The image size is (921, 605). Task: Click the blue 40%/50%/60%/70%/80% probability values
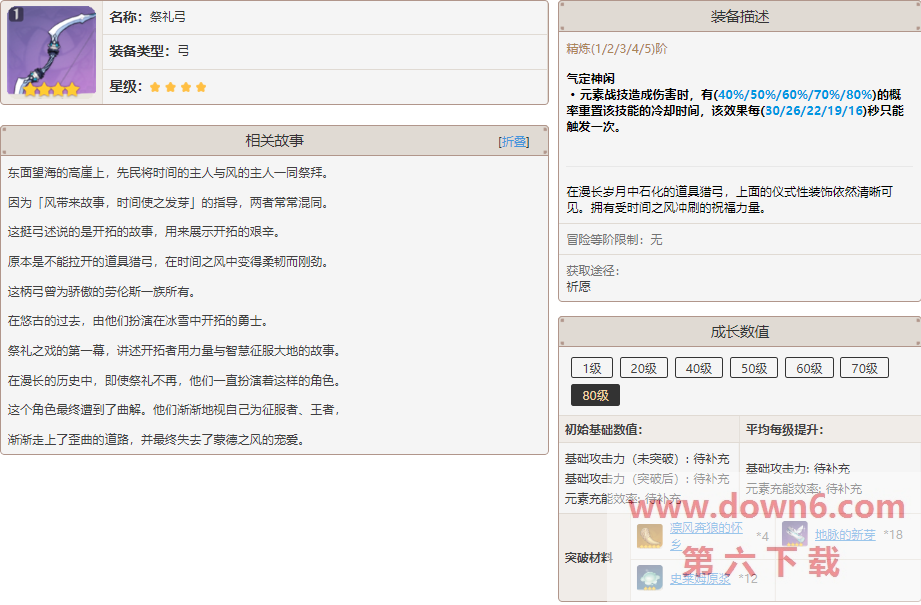pyautogui.click(x=796, y=95)
